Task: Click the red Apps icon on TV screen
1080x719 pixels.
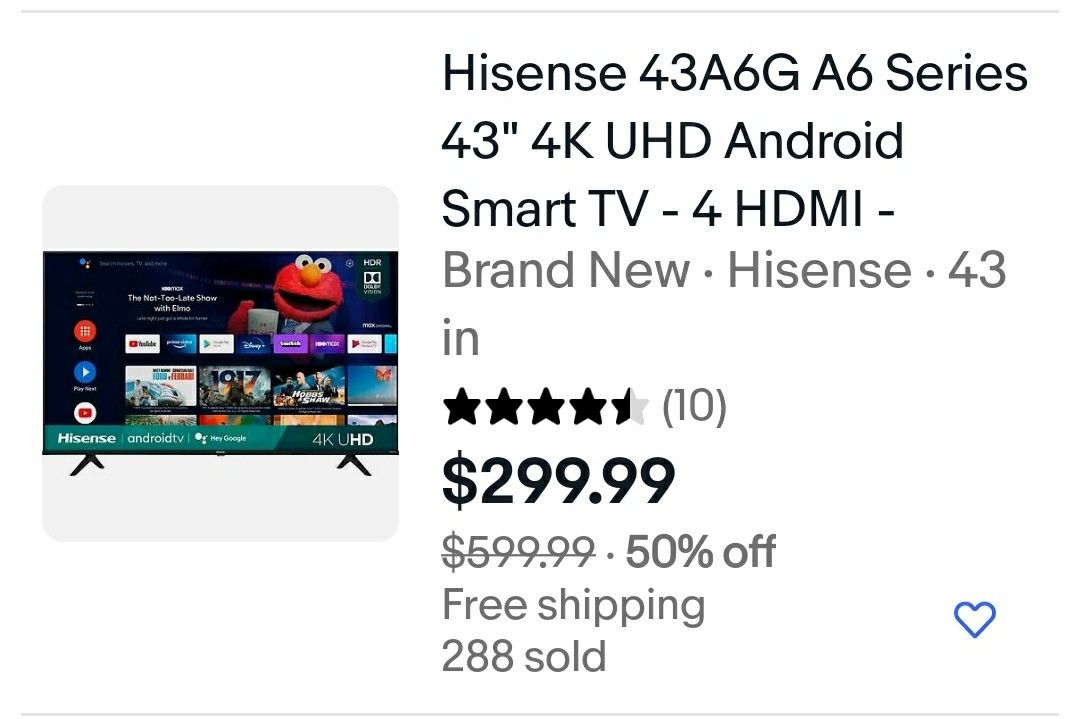Action: pos(85,331)
